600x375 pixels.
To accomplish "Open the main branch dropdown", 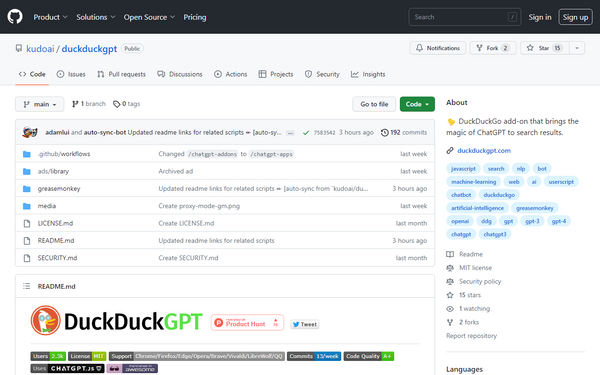I will (39, 104).
